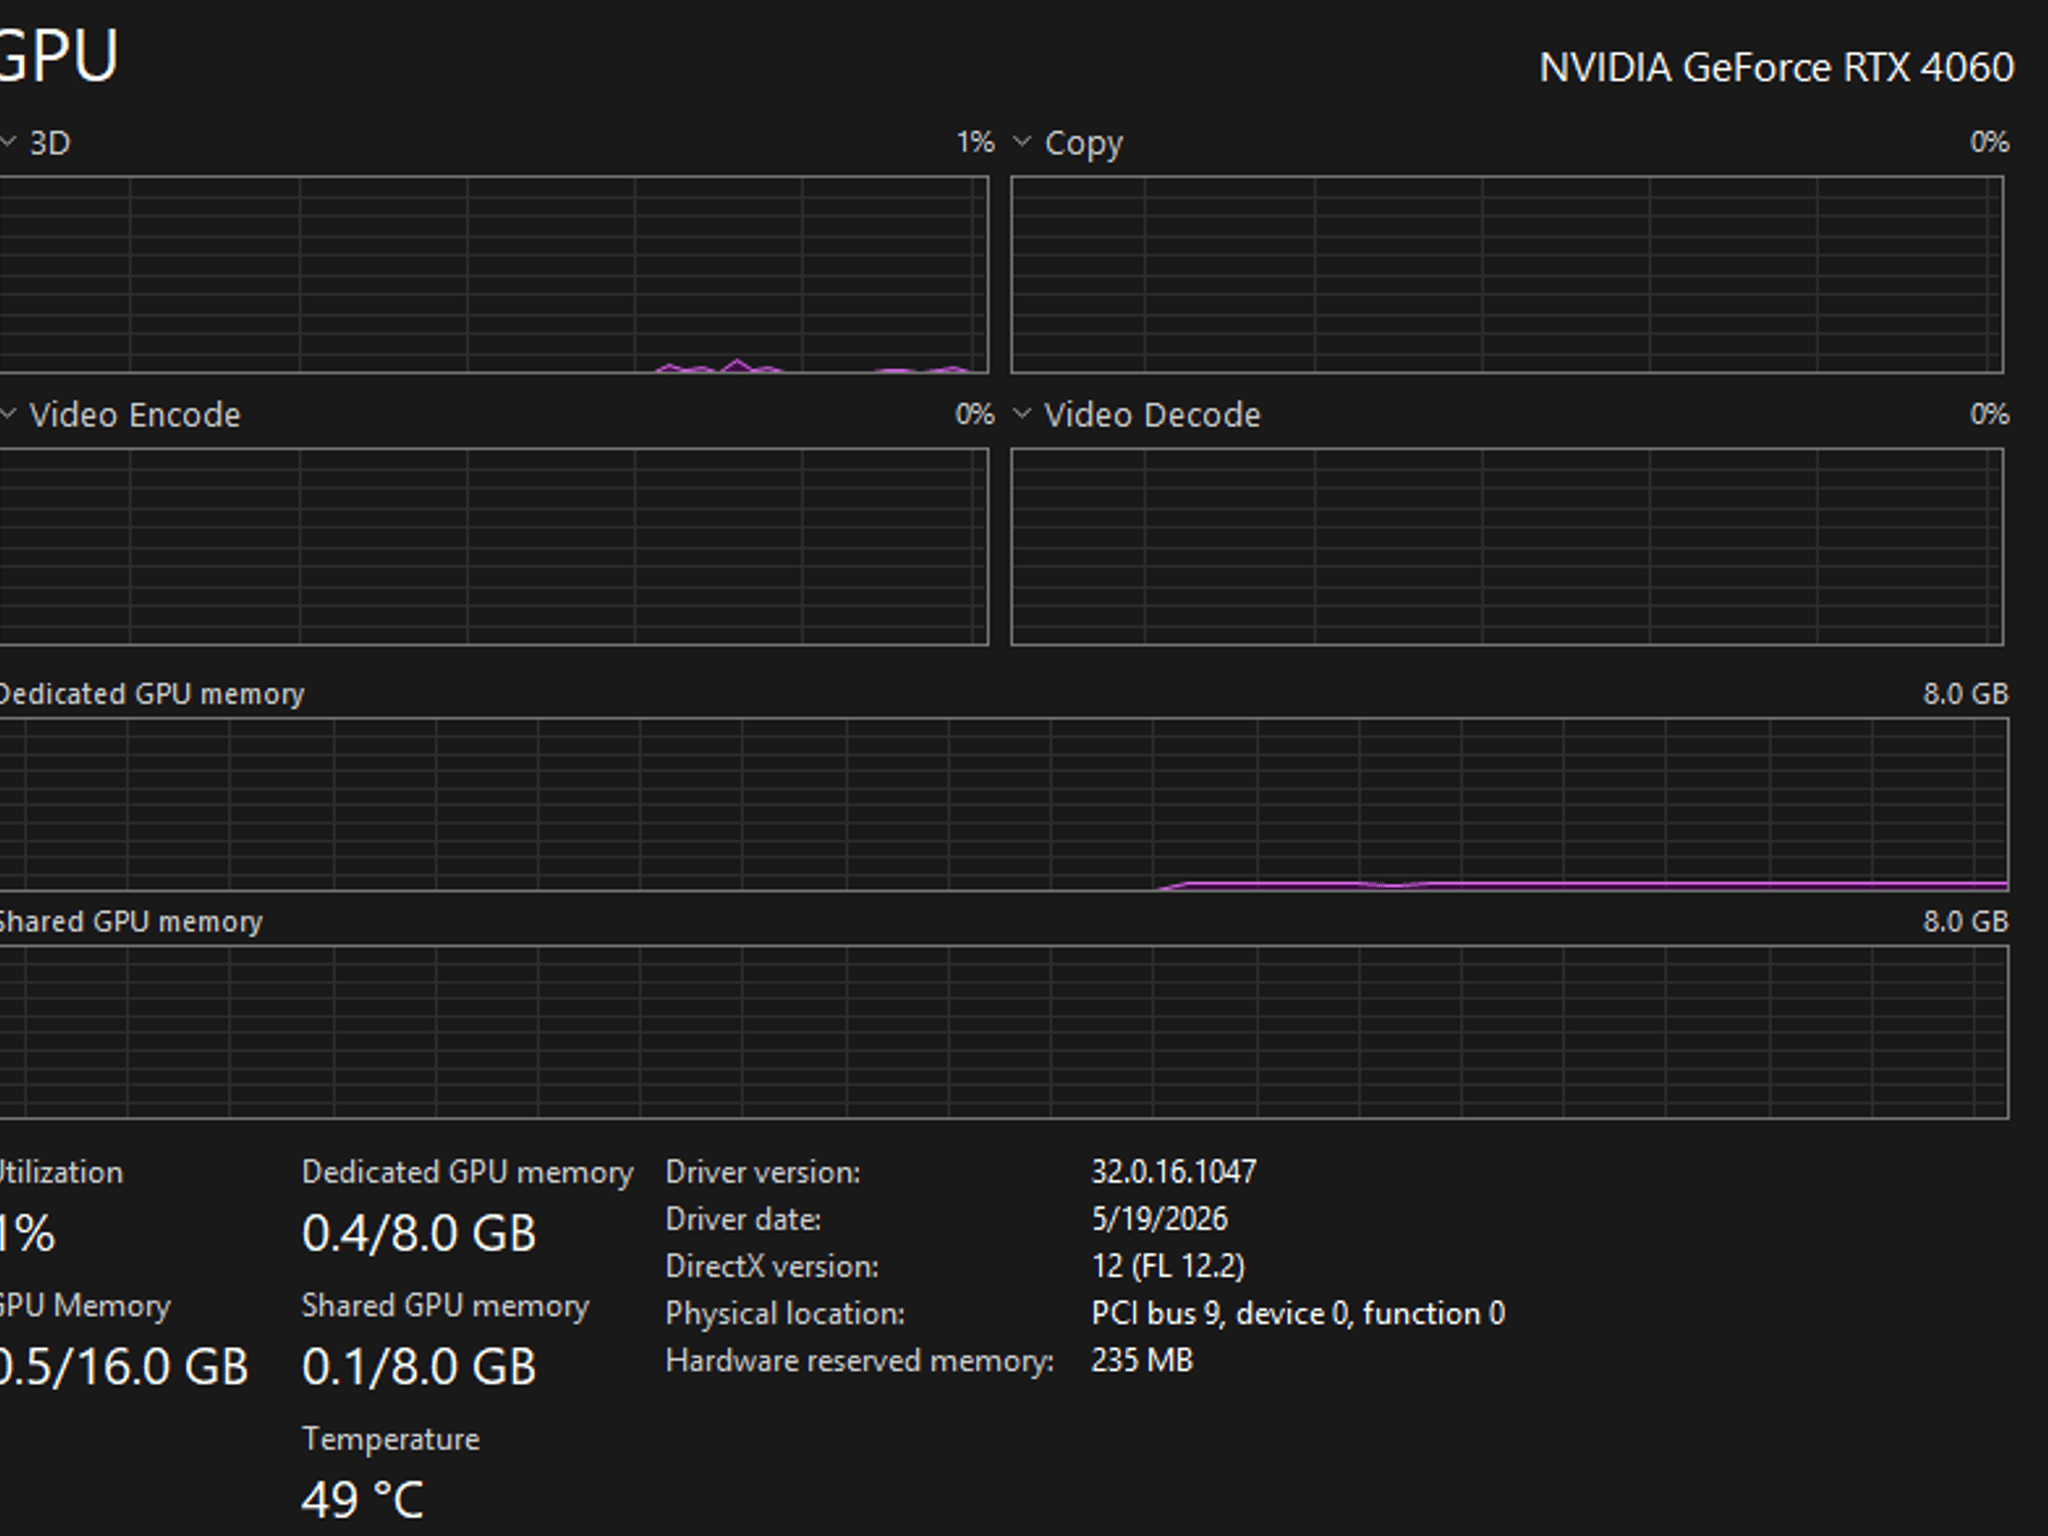Click the Copy engine usage graph

click(1507, 275)
